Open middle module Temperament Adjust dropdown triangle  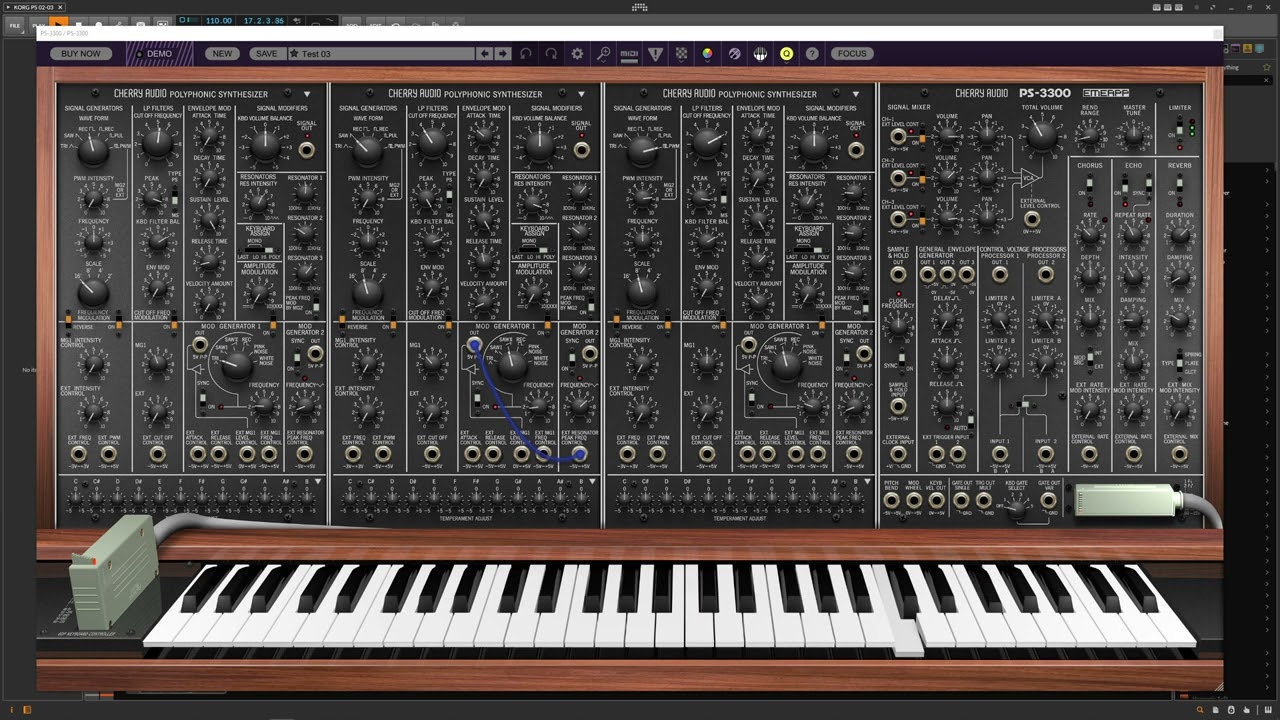(592, 481)
